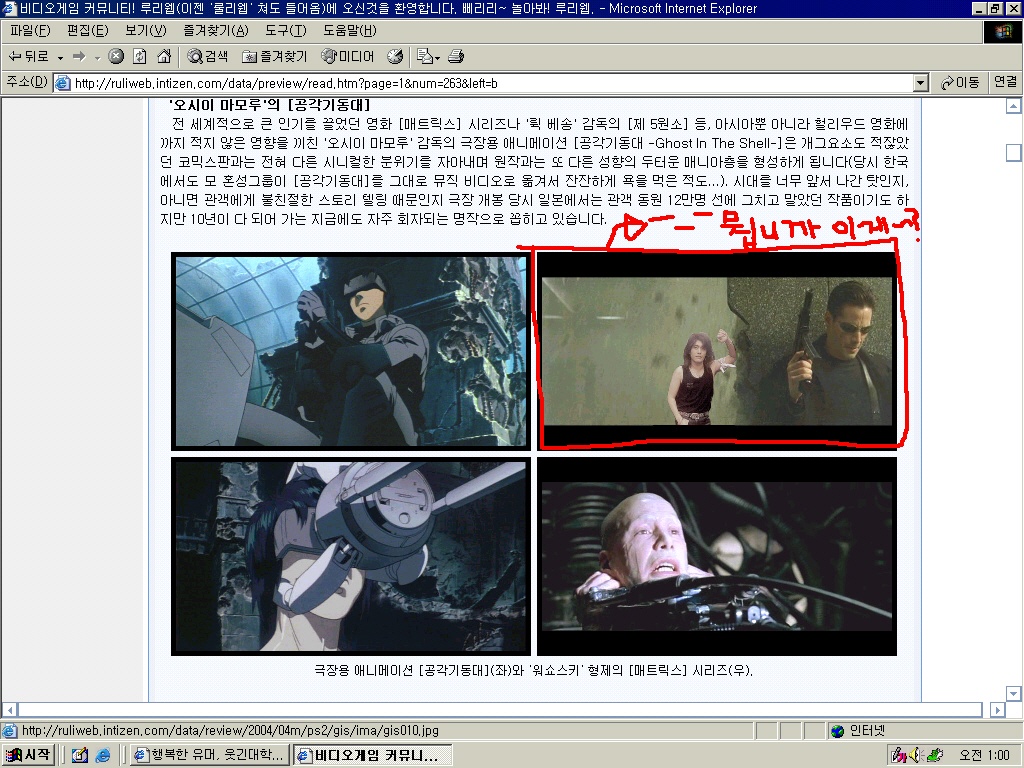1024x768 pixels.
Task: Expand the Forward button history dropdown arrow
Action: click(97, 57)
